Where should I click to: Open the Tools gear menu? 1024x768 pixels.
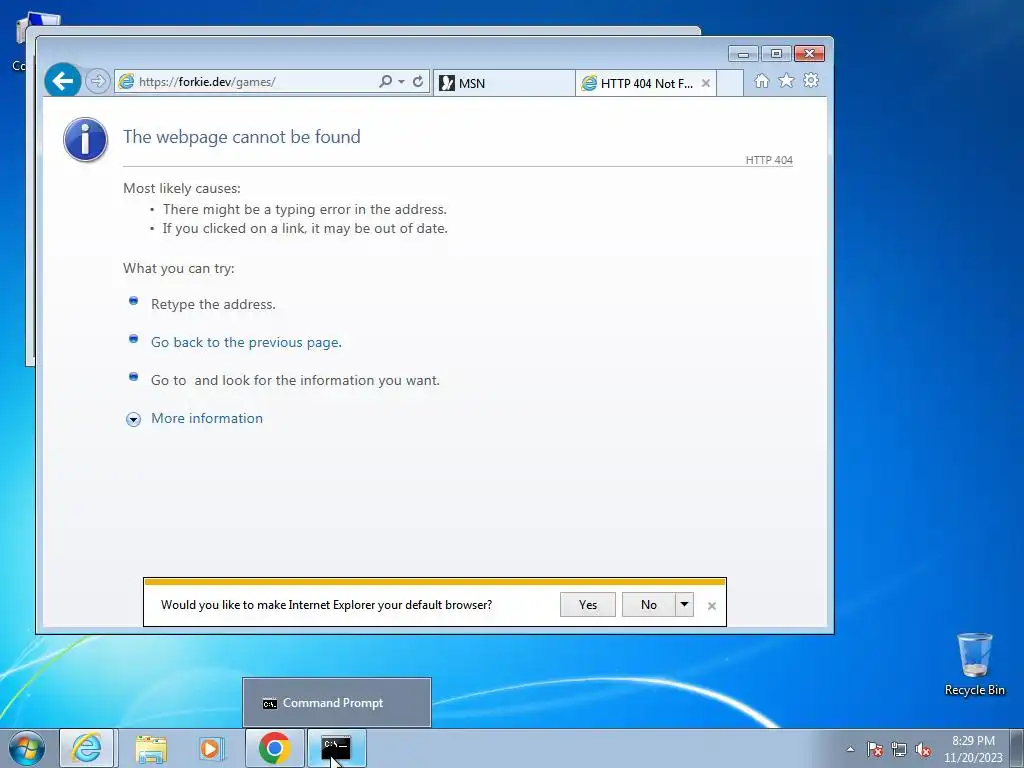[811, 81]
